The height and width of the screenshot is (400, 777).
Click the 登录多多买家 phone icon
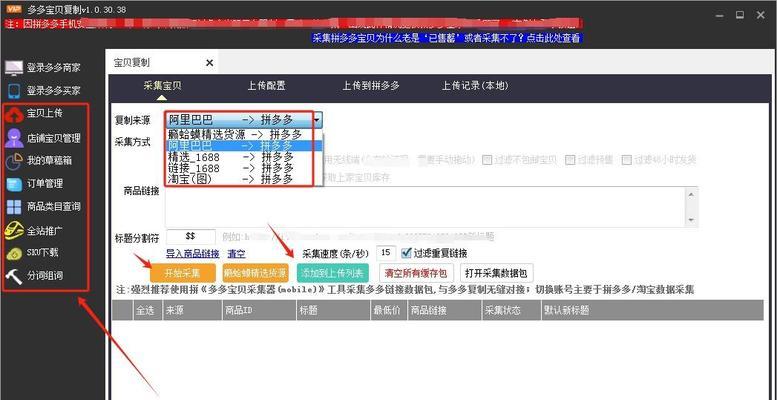point(14,91)
